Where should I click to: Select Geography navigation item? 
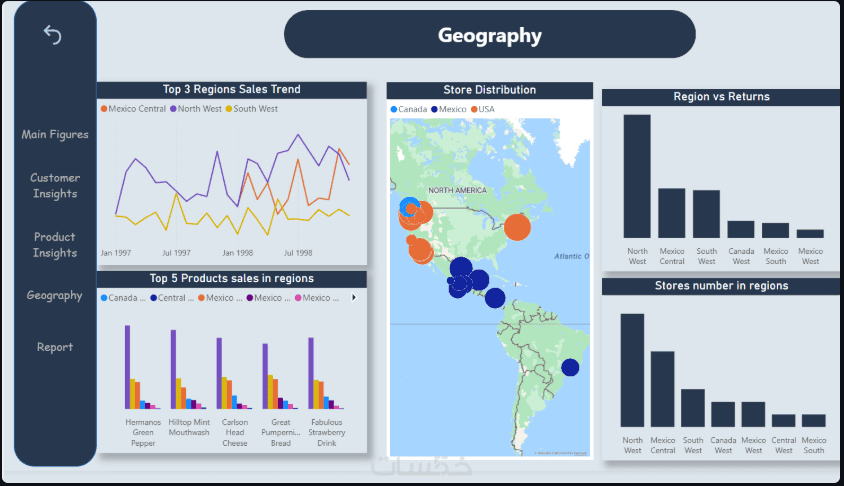point(54,295)
